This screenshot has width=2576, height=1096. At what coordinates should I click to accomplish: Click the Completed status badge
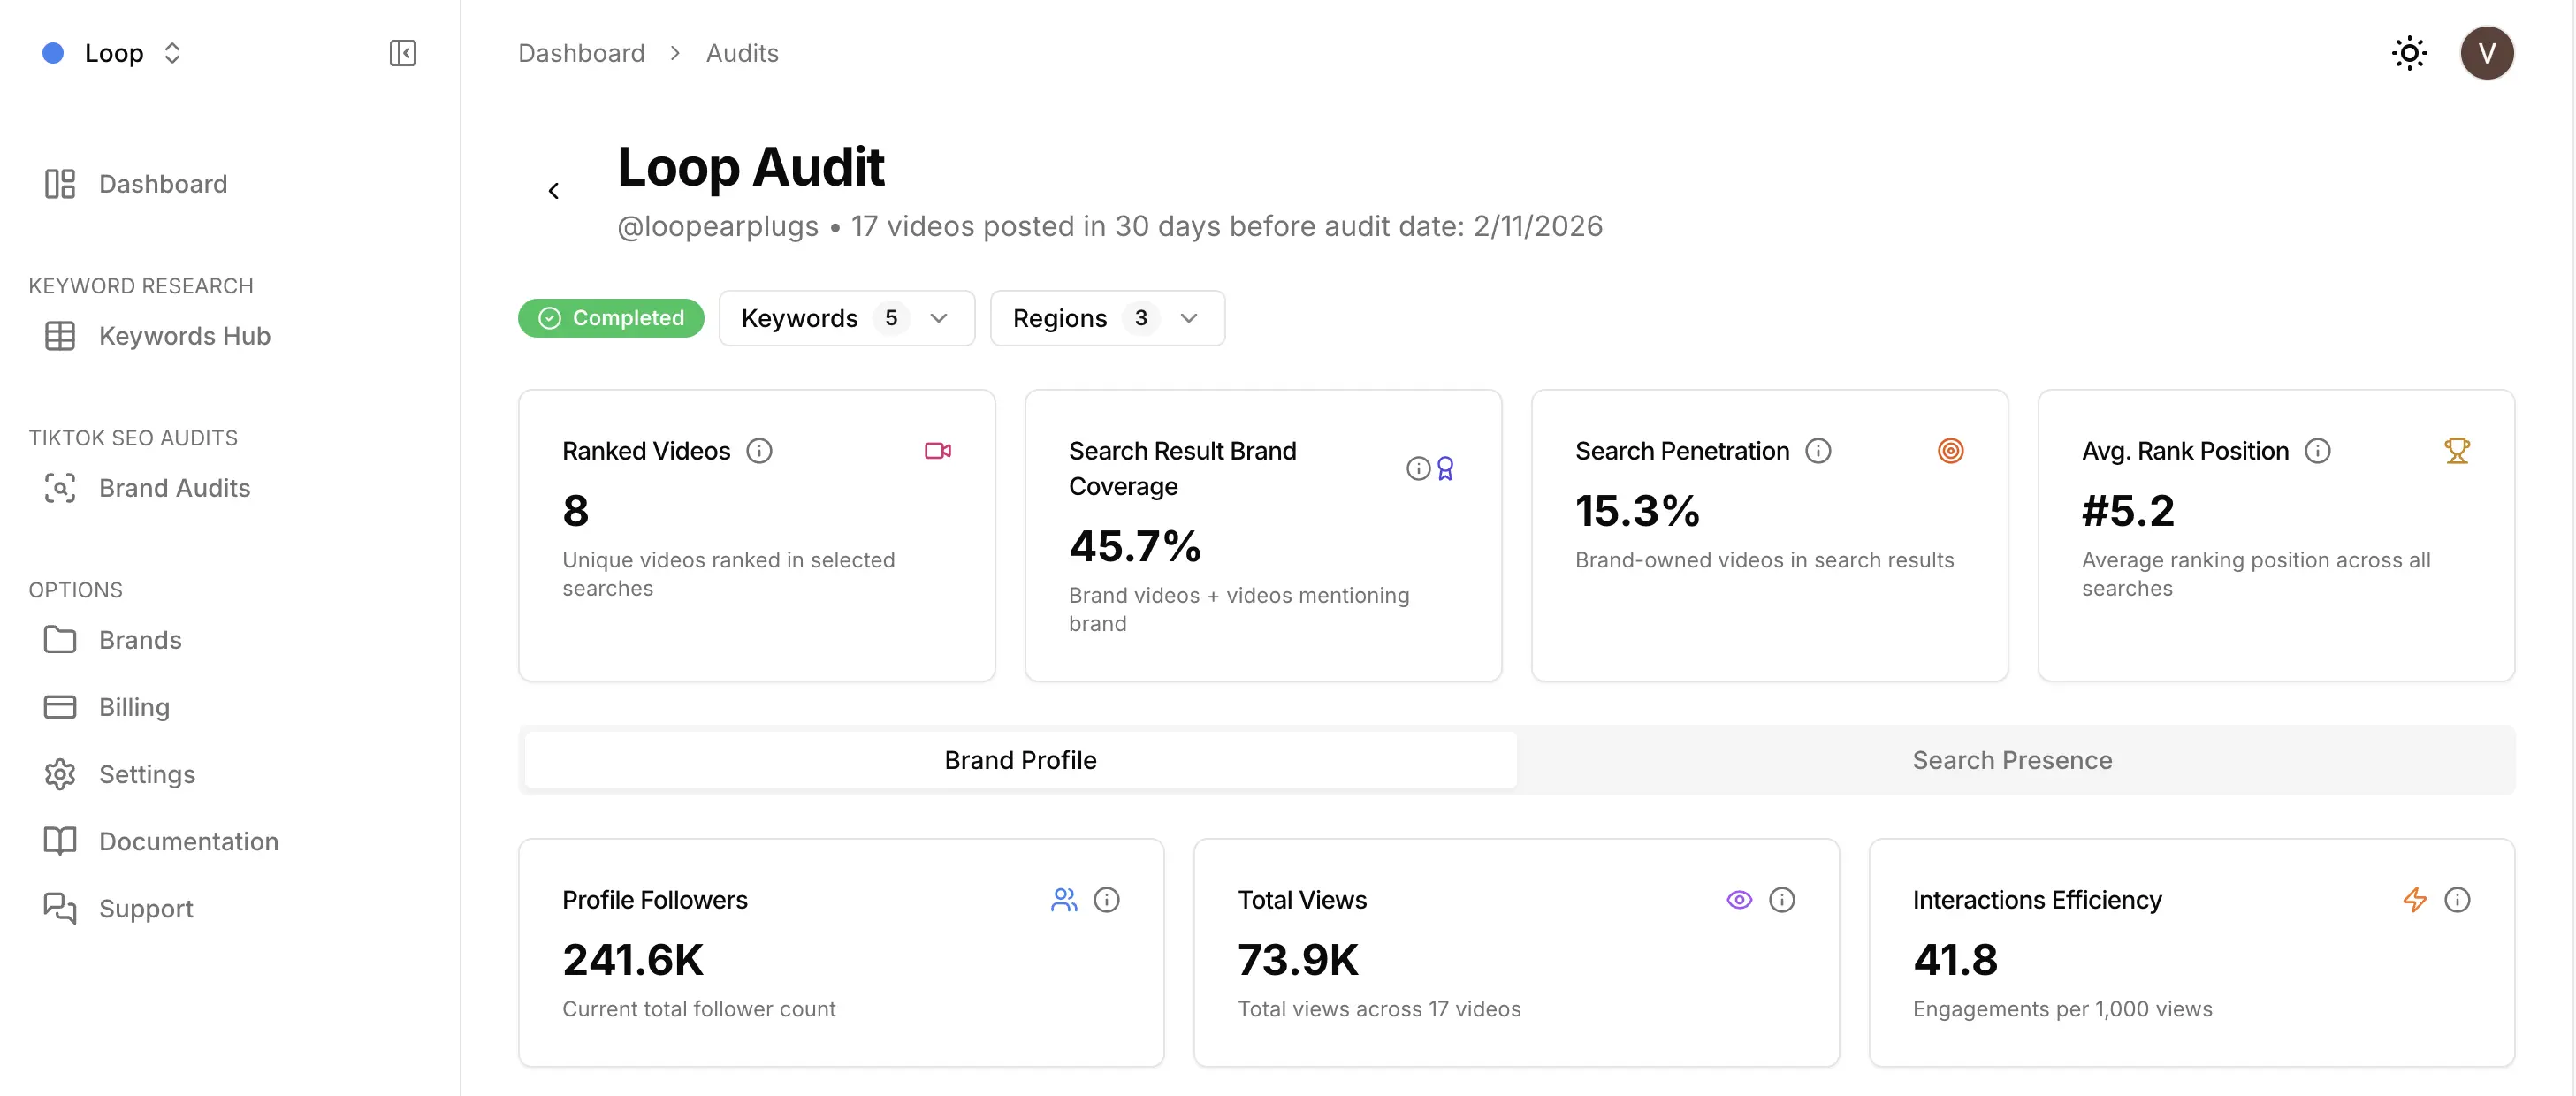click(611, 318)
